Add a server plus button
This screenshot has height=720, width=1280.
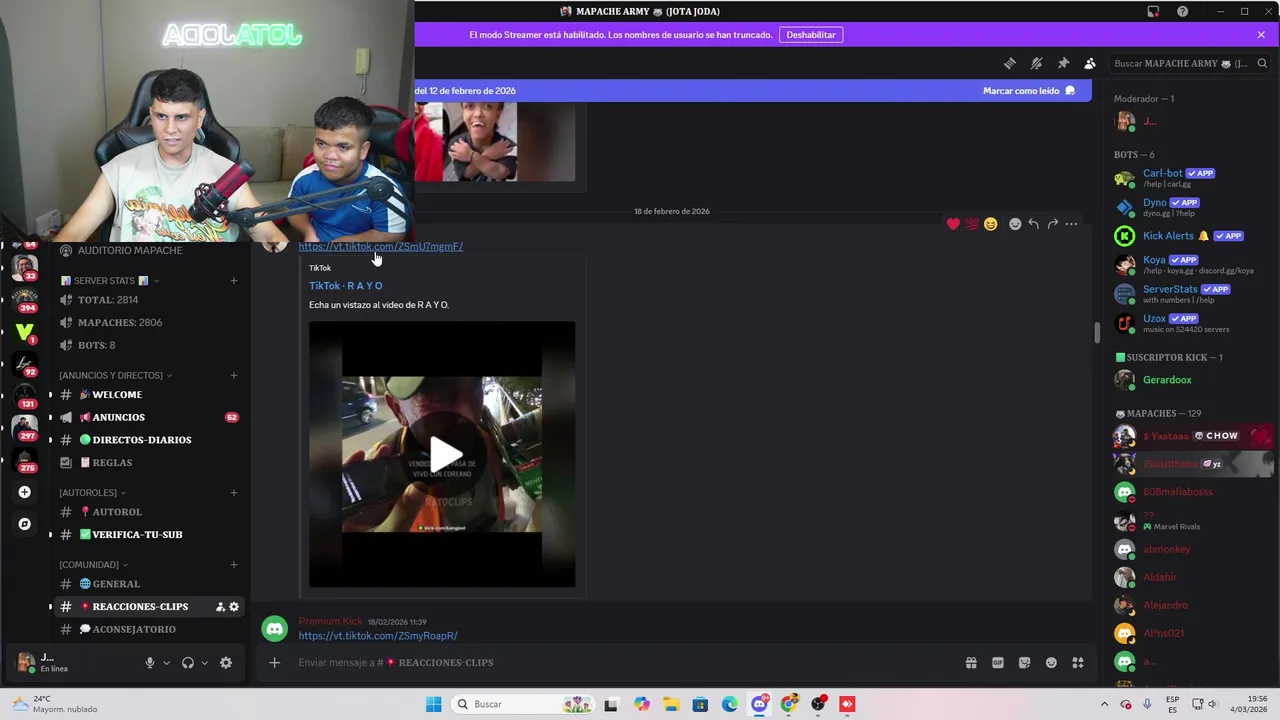[x=25, y=492]
